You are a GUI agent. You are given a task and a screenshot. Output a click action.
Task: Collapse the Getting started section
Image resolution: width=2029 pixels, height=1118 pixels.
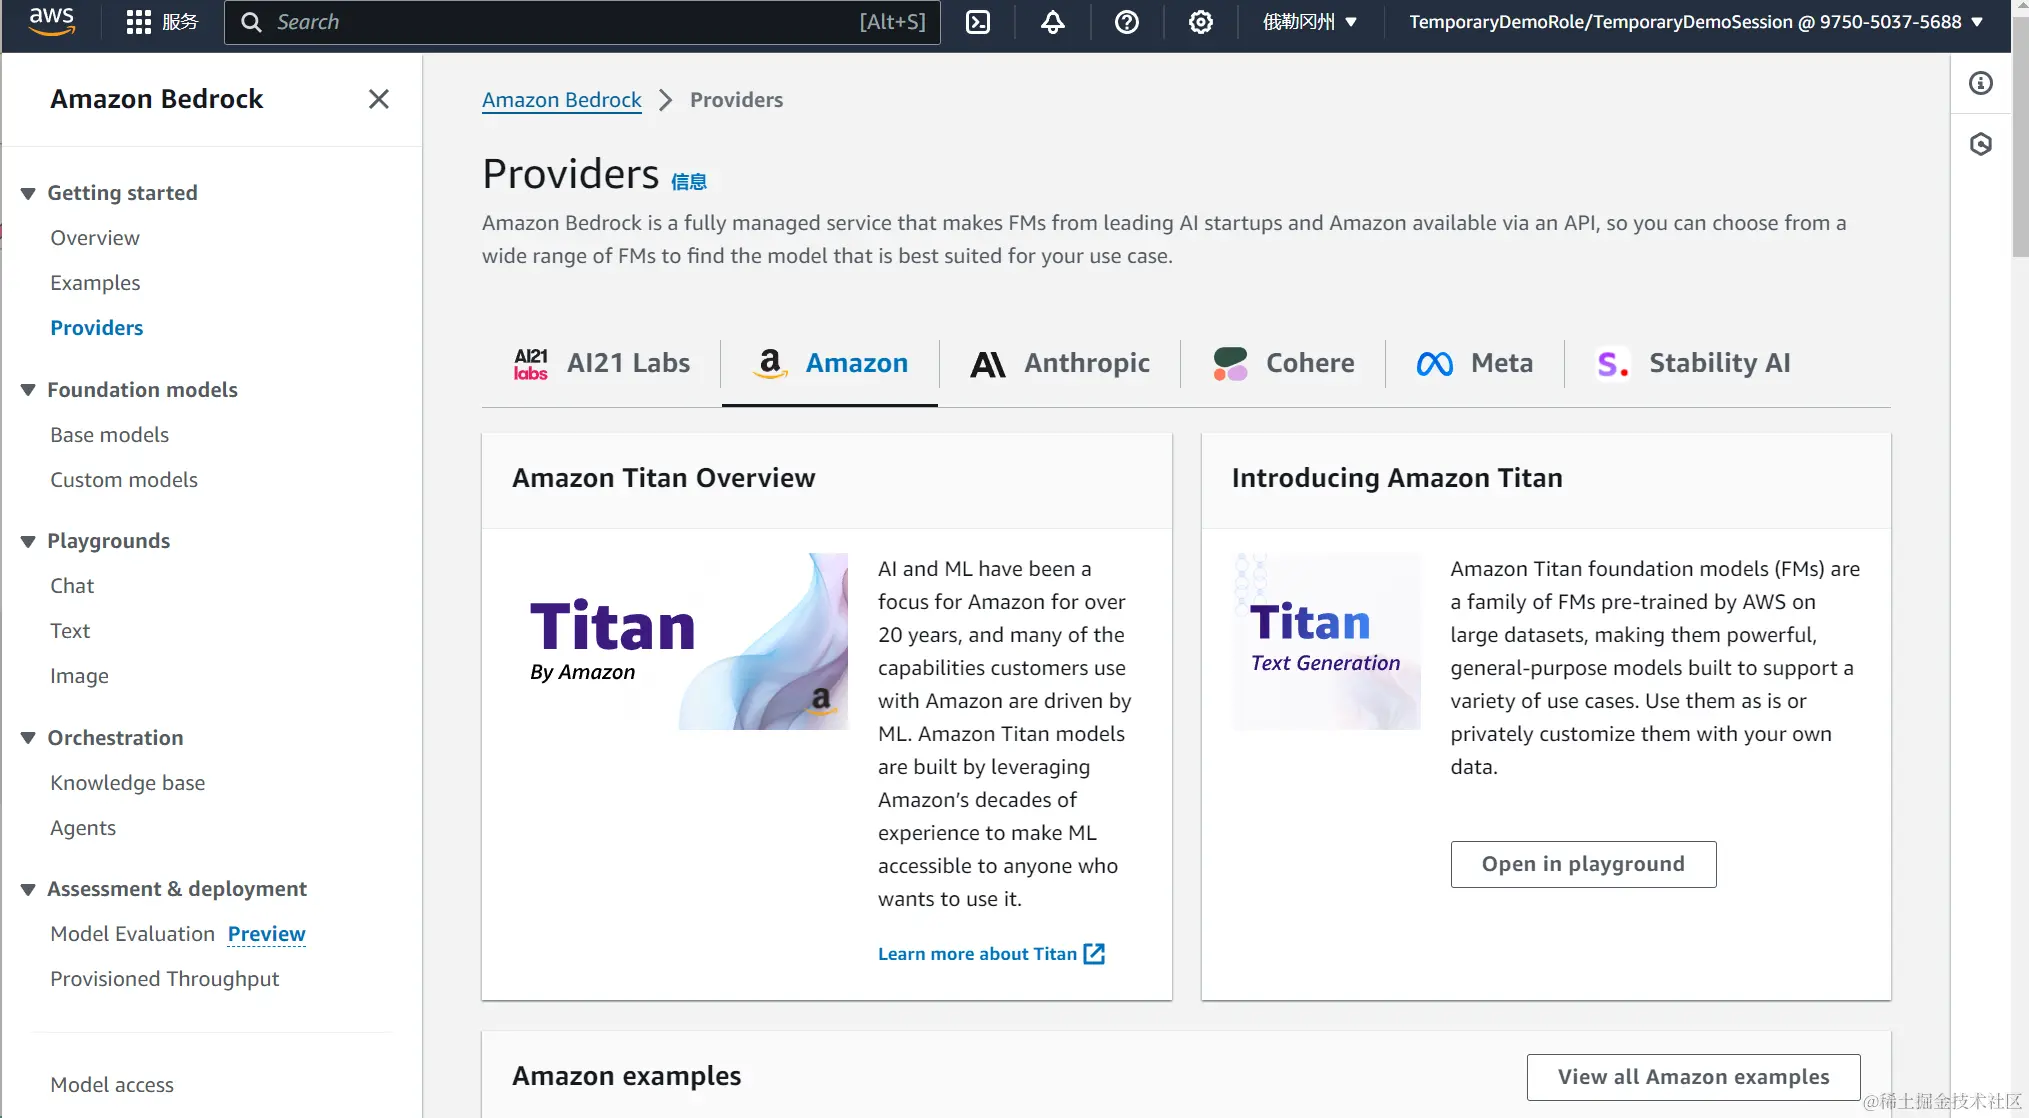click(x=28, y=193)
